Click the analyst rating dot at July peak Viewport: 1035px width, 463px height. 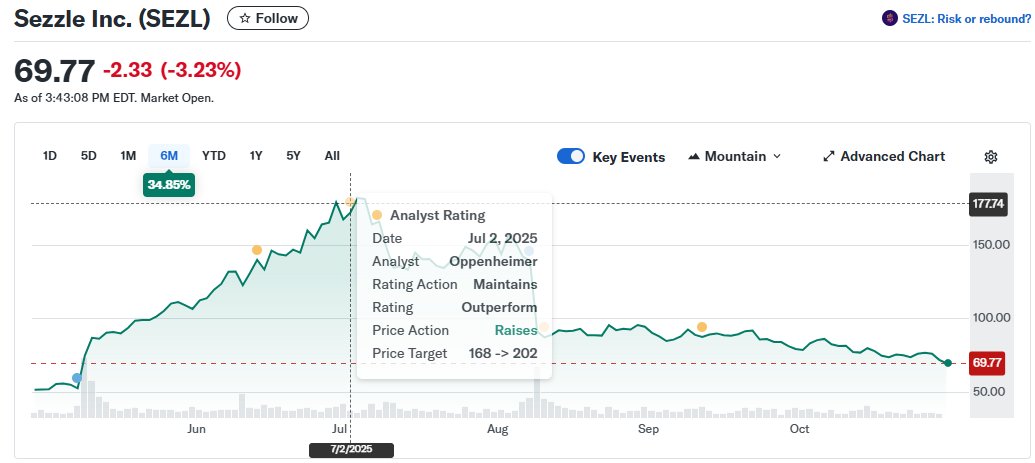point(350,201)
